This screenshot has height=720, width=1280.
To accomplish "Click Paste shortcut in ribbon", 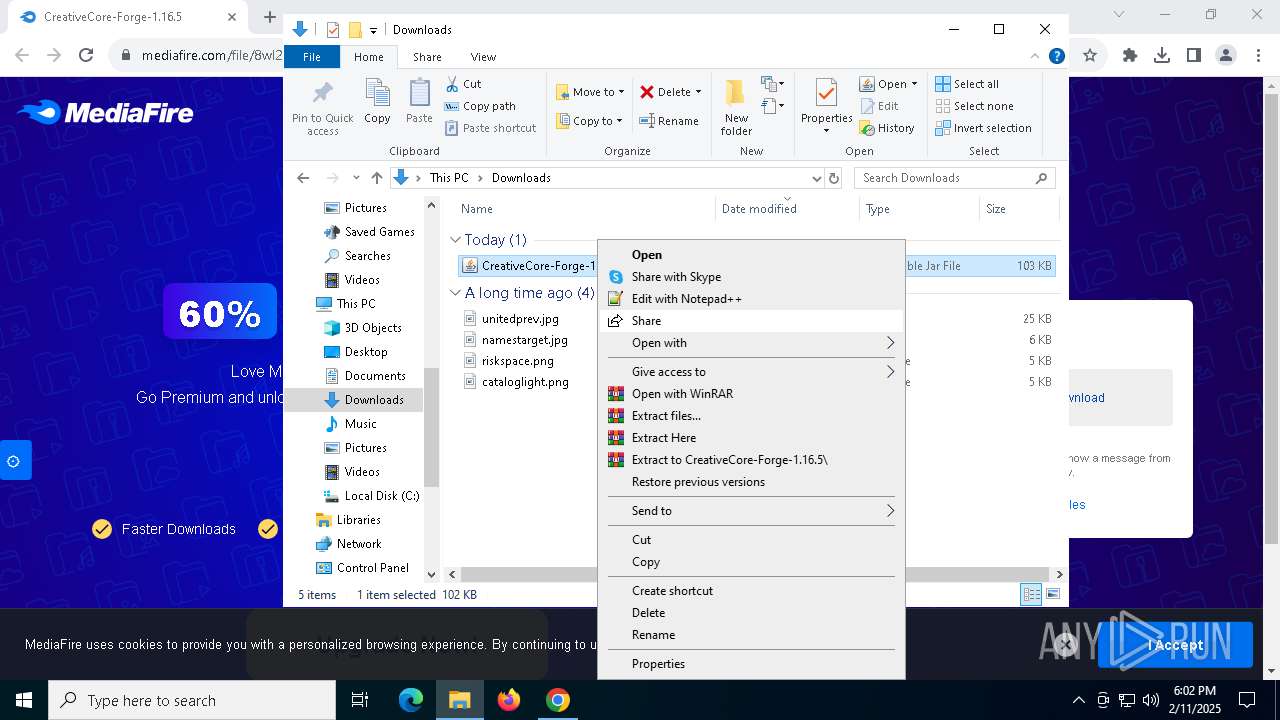I will click(490, 128).
